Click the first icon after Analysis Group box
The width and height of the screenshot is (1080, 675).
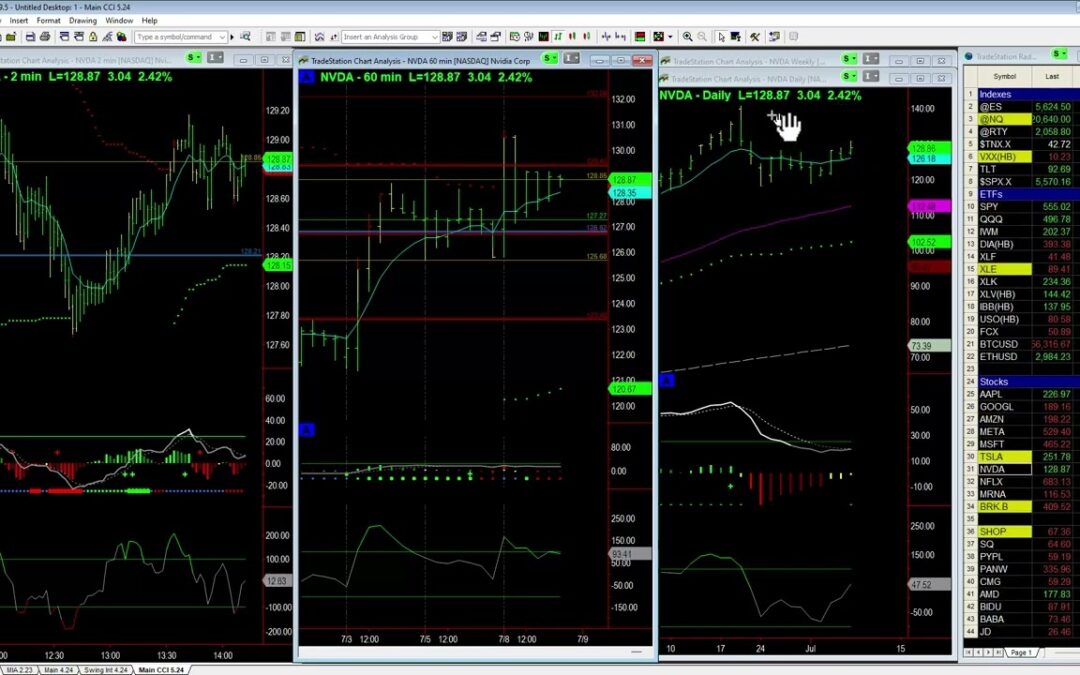(447, 37)
